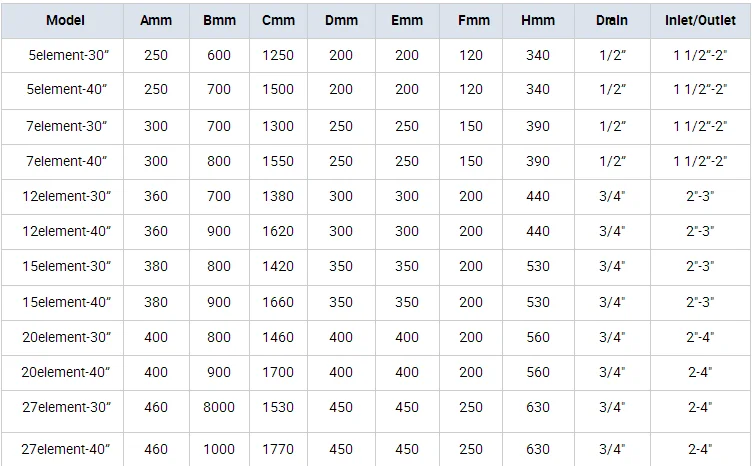
Task: Select the Inlet/Outlet column header
Action: click(x=700, y=20)
